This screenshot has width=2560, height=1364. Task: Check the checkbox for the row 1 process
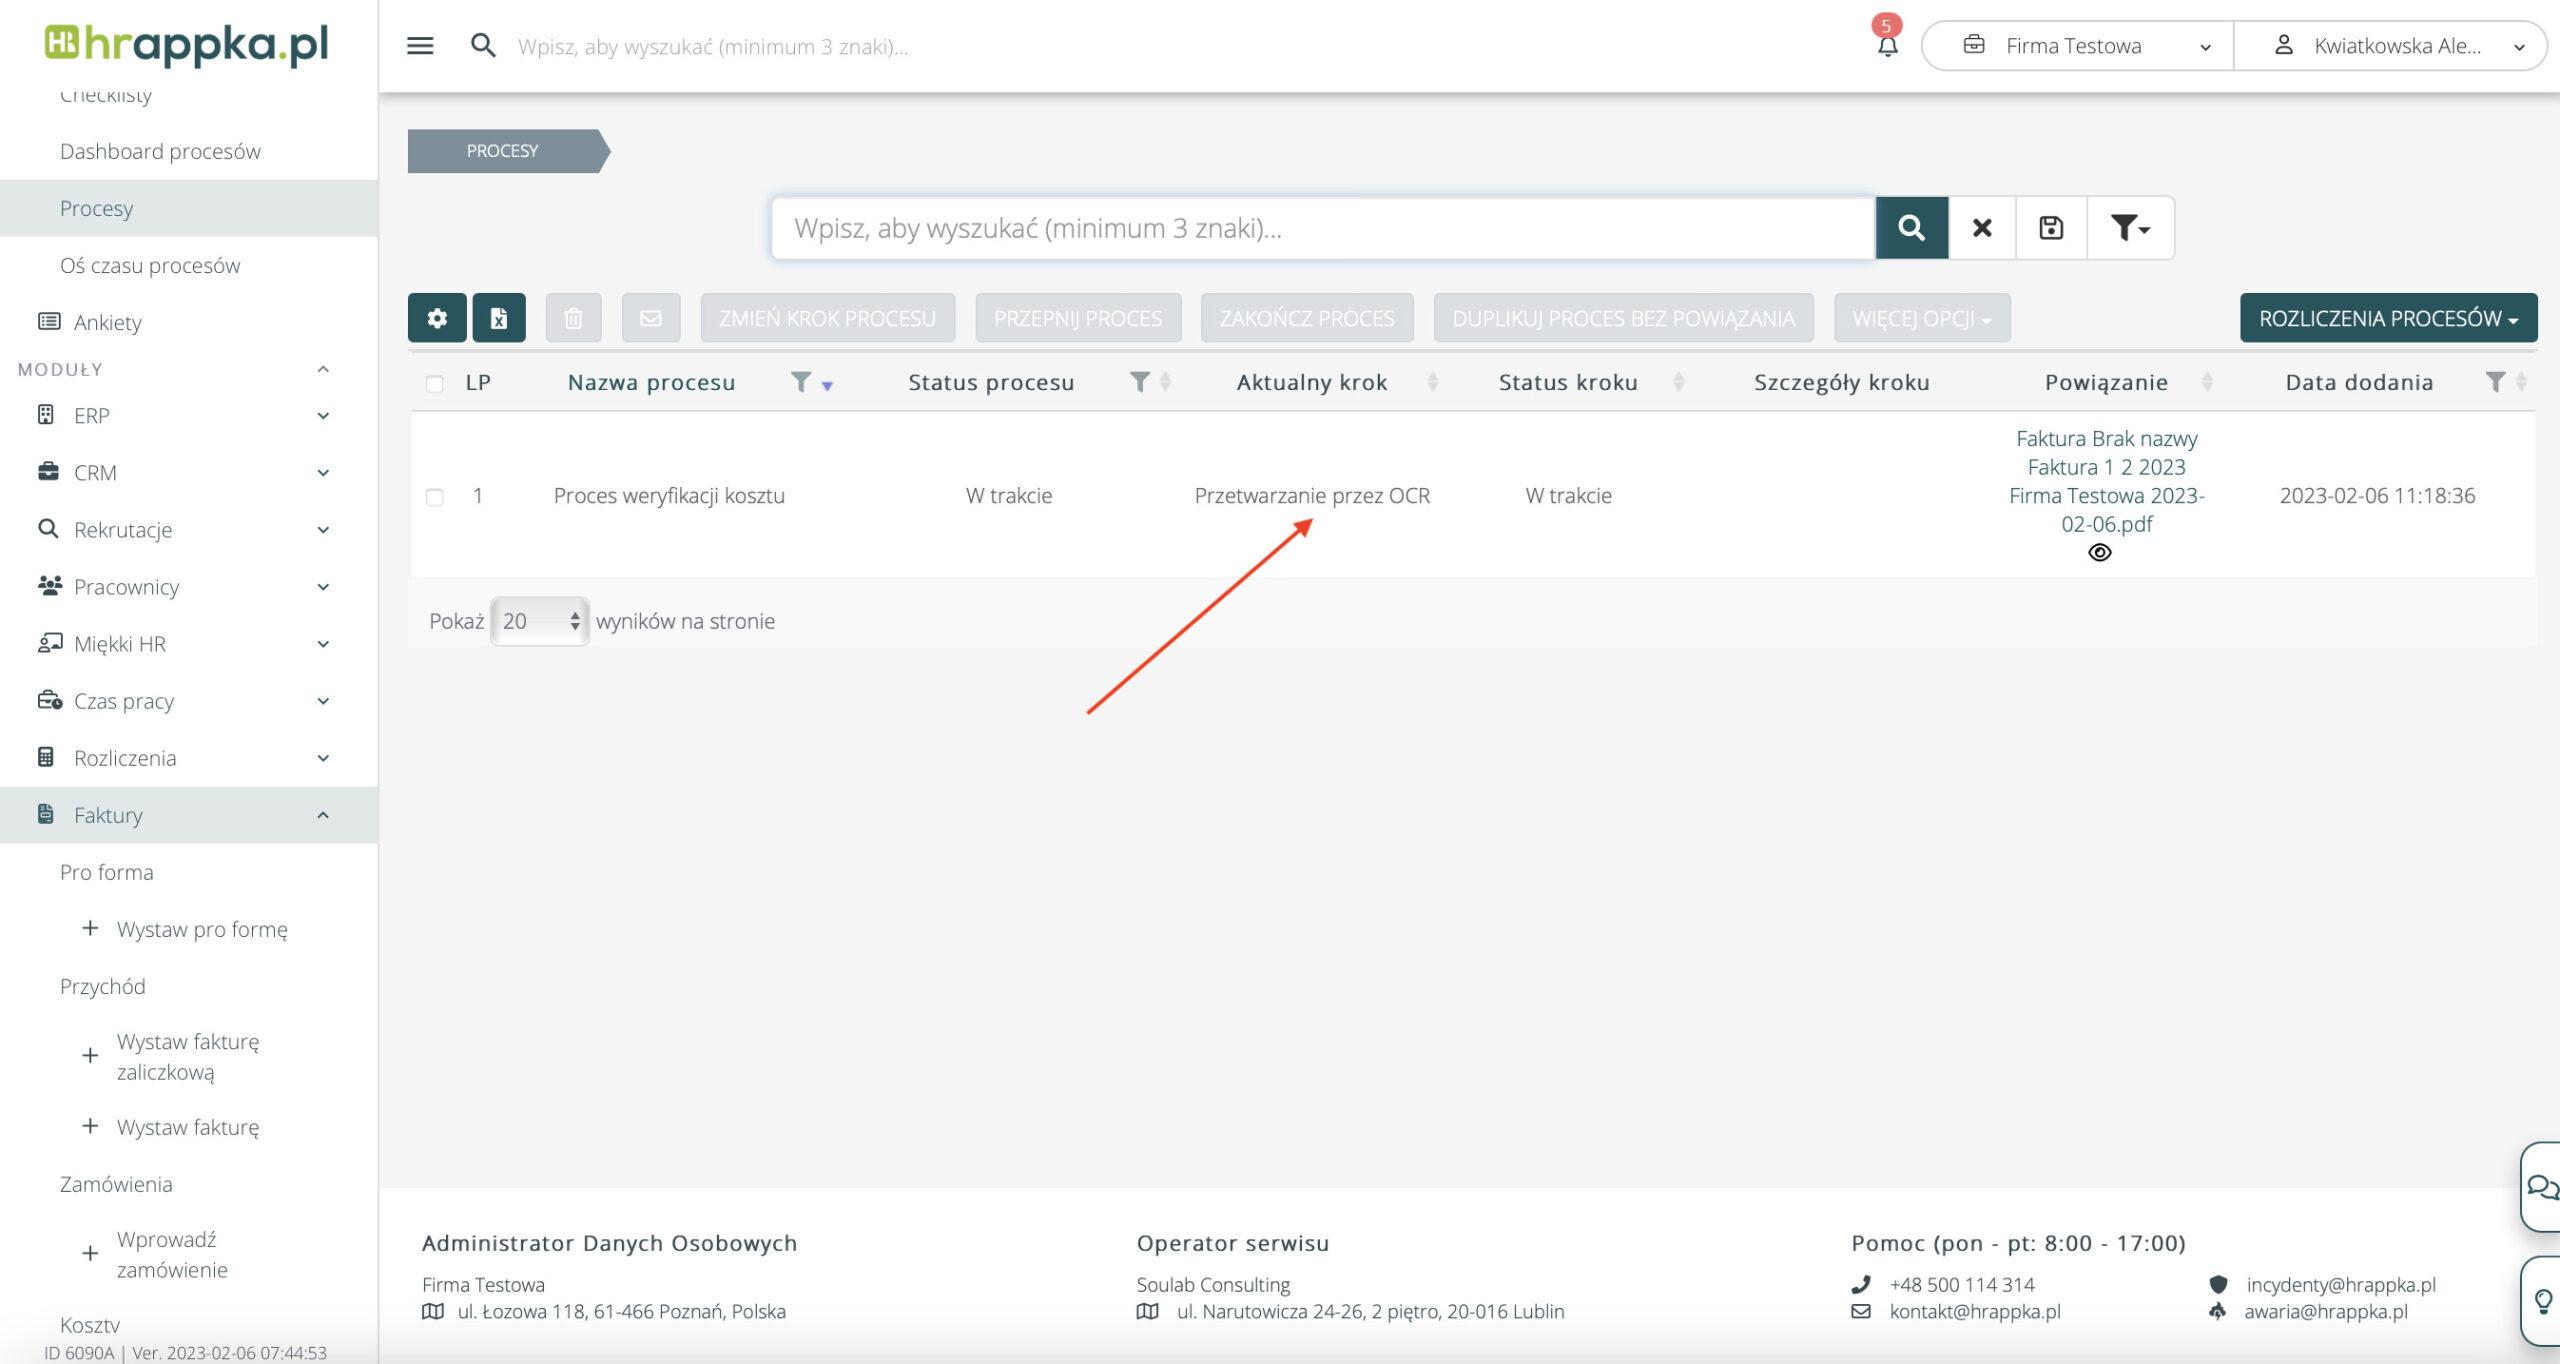tap(435, 497)
